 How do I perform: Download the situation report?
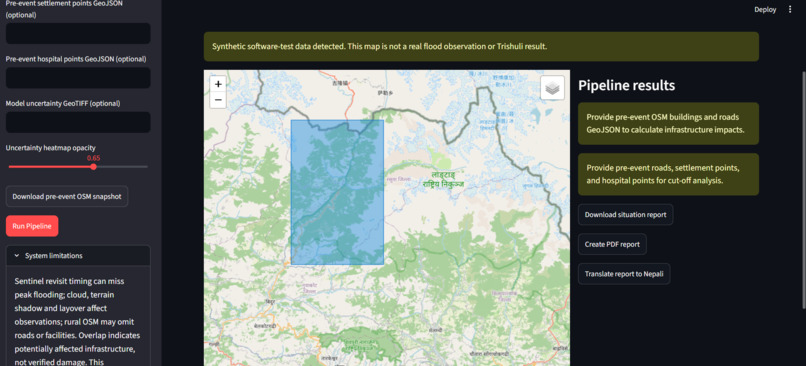coord(626,214)
